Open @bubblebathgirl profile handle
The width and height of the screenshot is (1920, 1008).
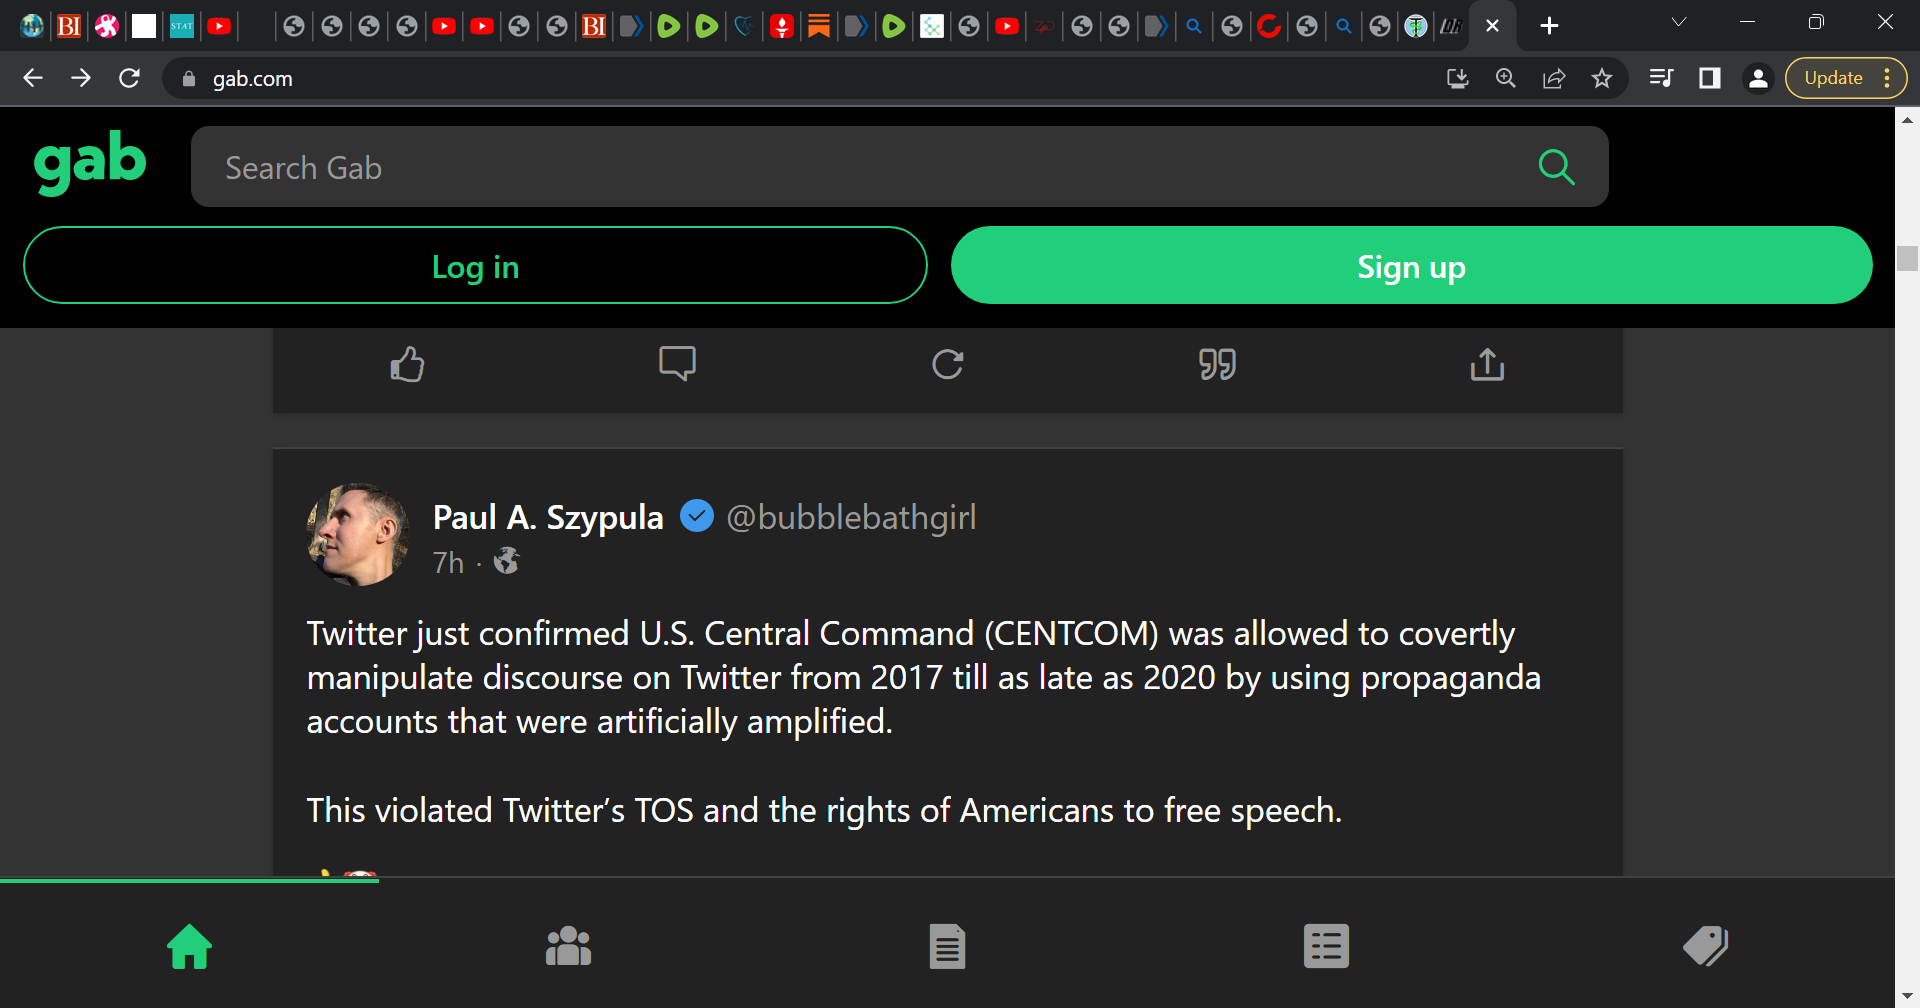pyautogui.click(x=851, y=517)
